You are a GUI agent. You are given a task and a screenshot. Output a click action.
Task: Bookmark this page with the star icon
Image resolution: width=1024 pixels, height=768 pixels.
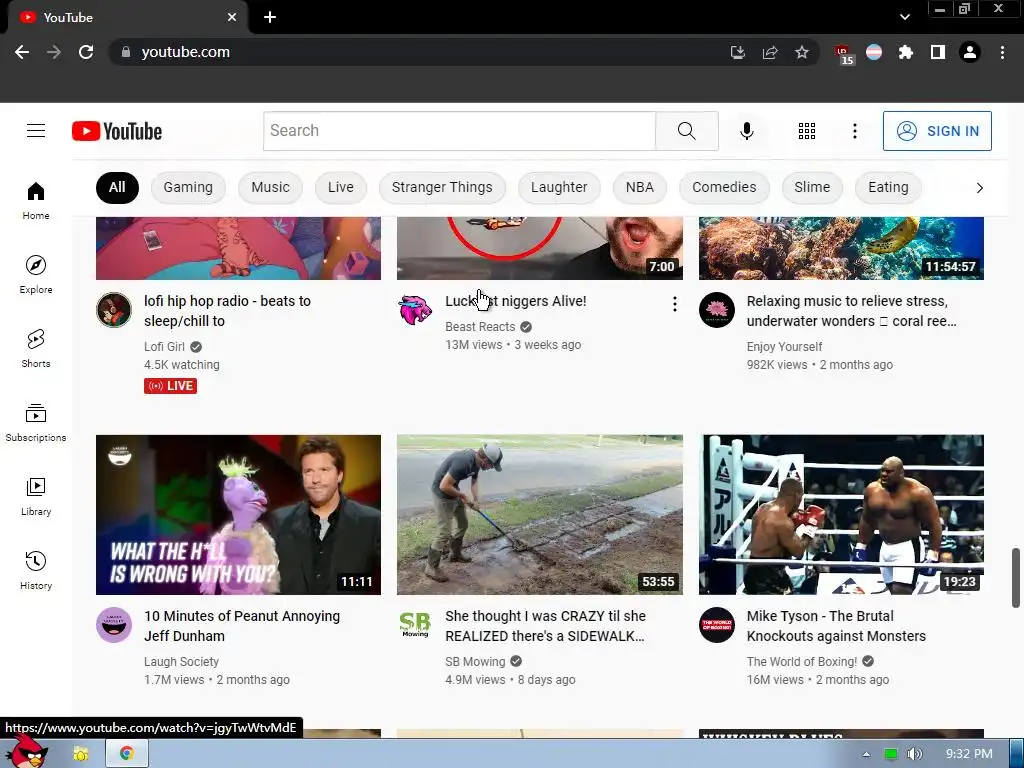802,52
